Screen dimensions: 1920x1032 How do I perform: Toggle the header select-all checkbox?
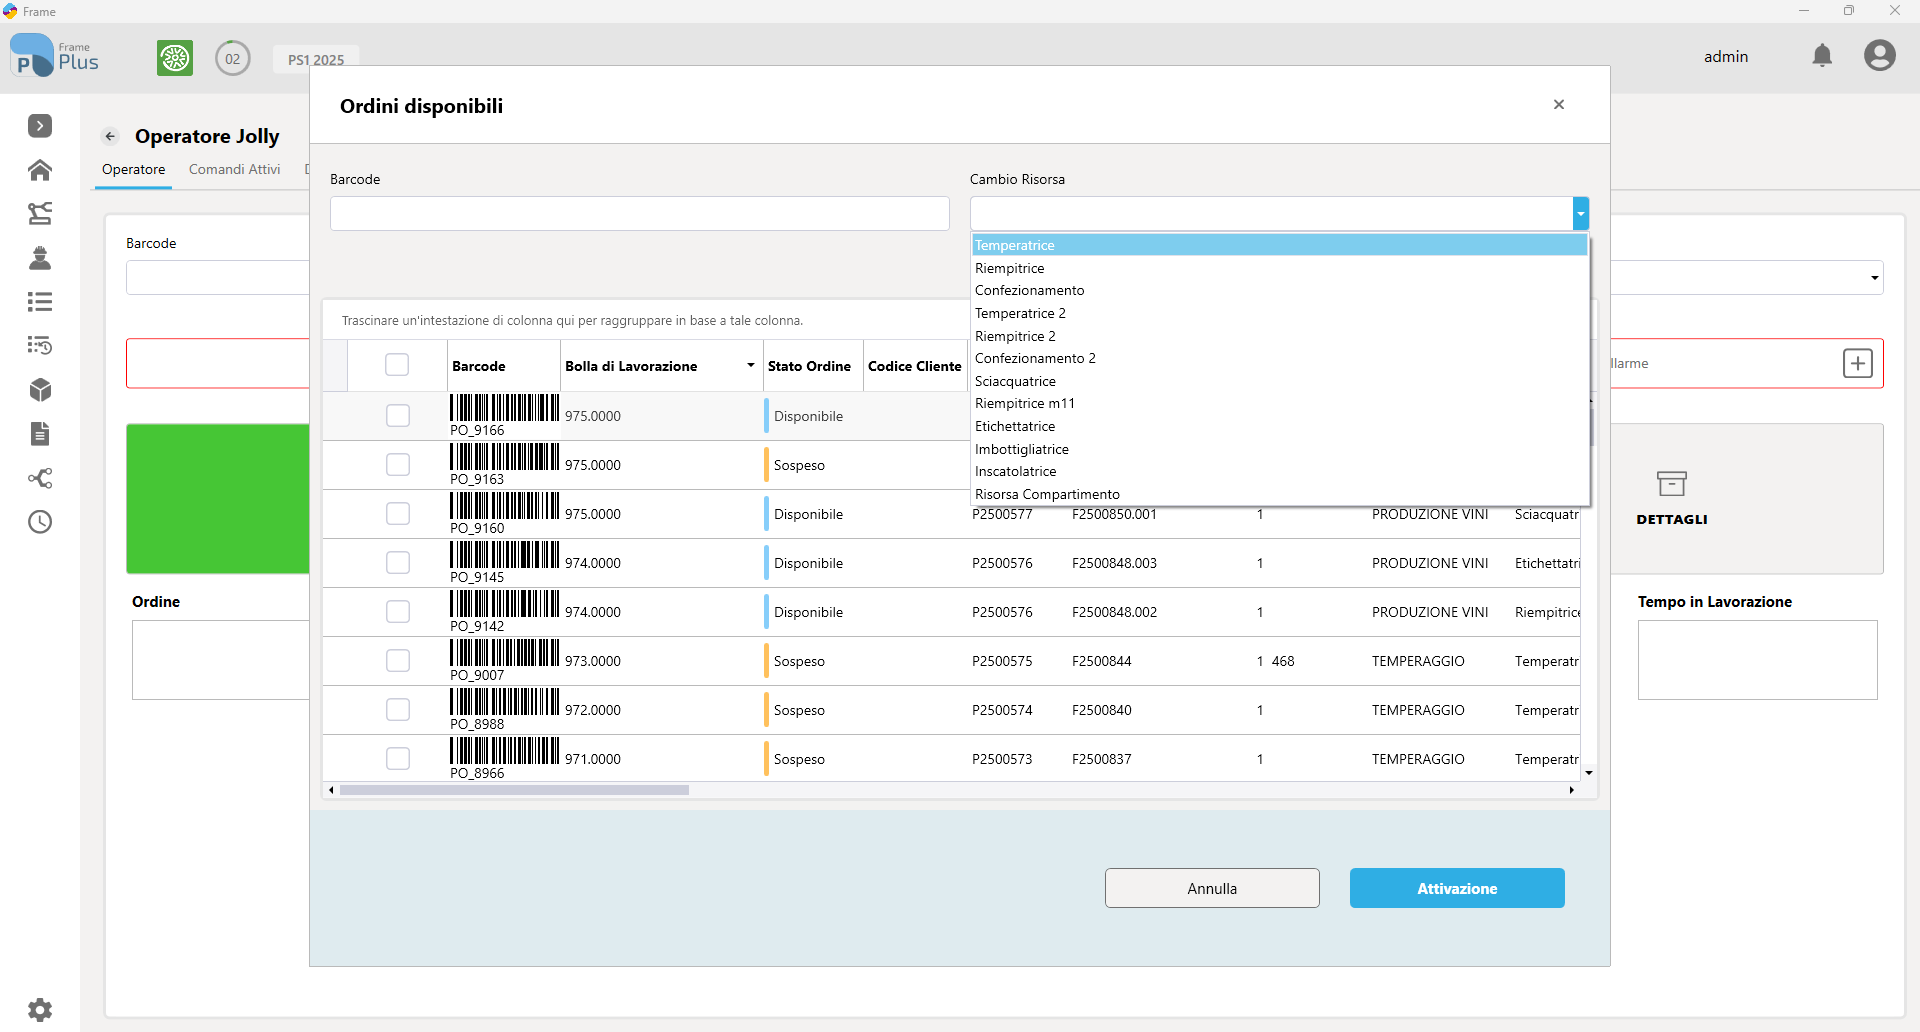397,365
